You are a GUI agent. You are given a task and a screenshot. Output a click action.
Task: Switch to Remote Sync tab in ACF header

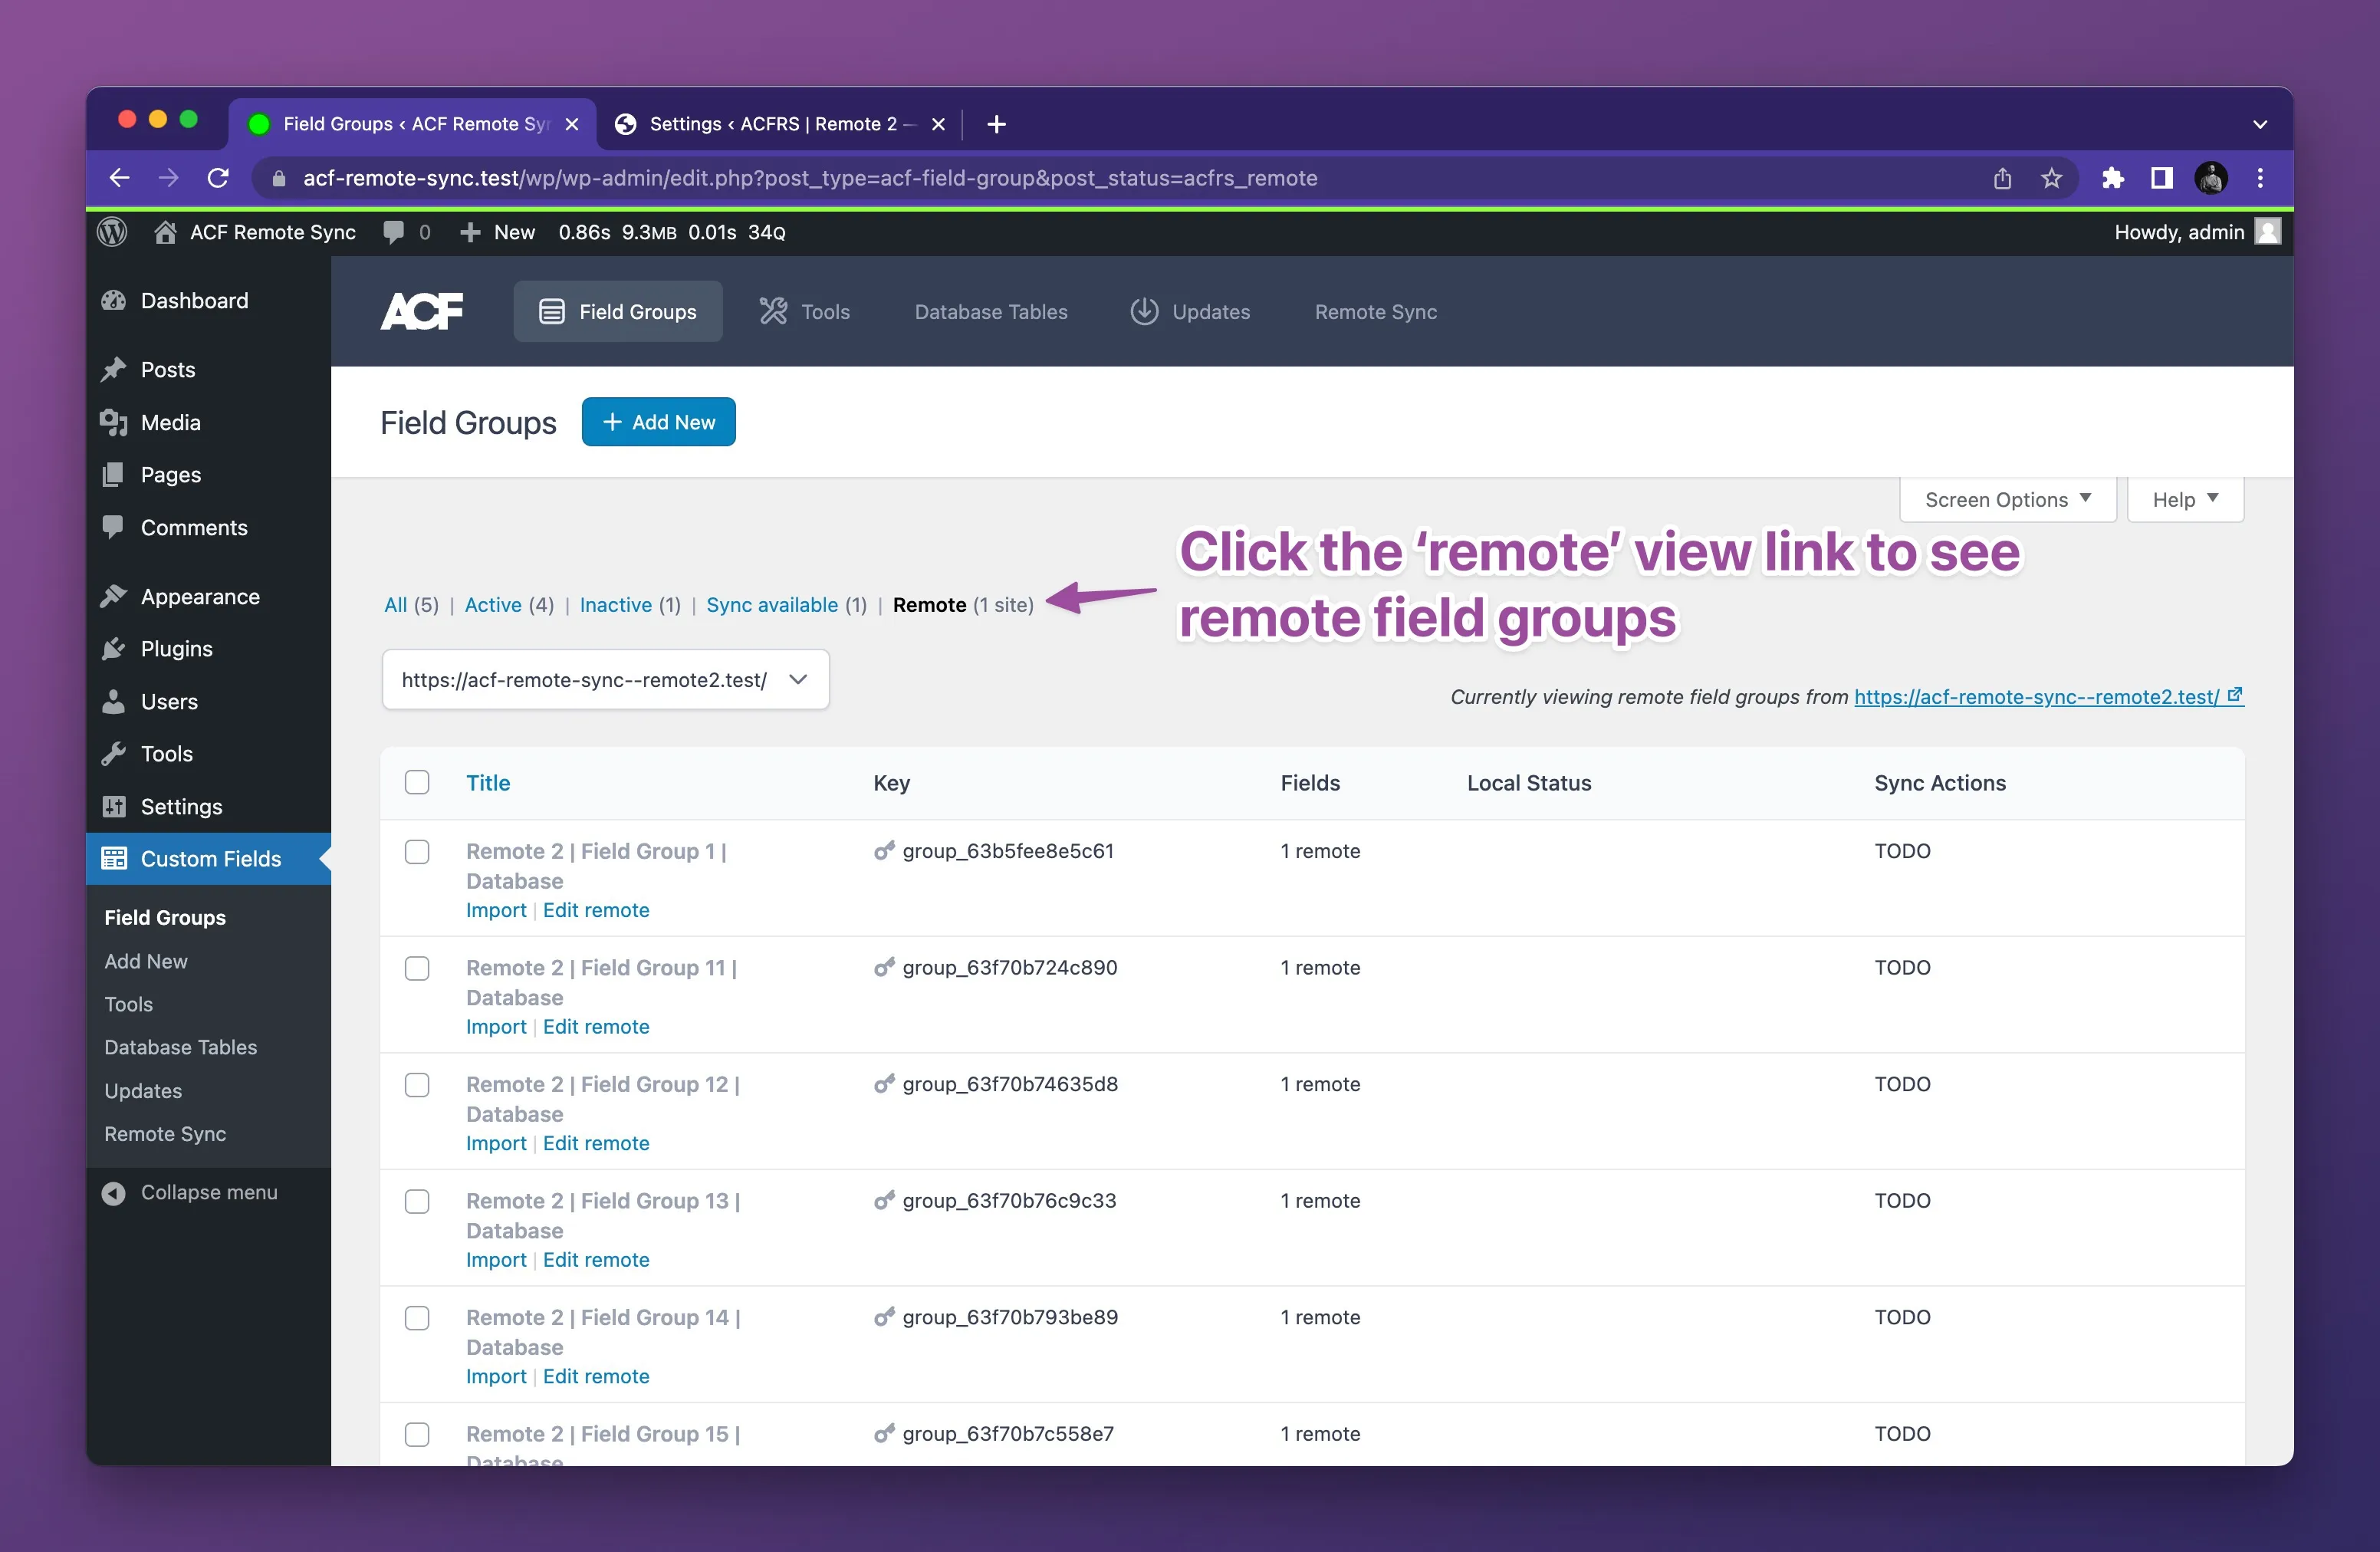[x=1376, y=311]
